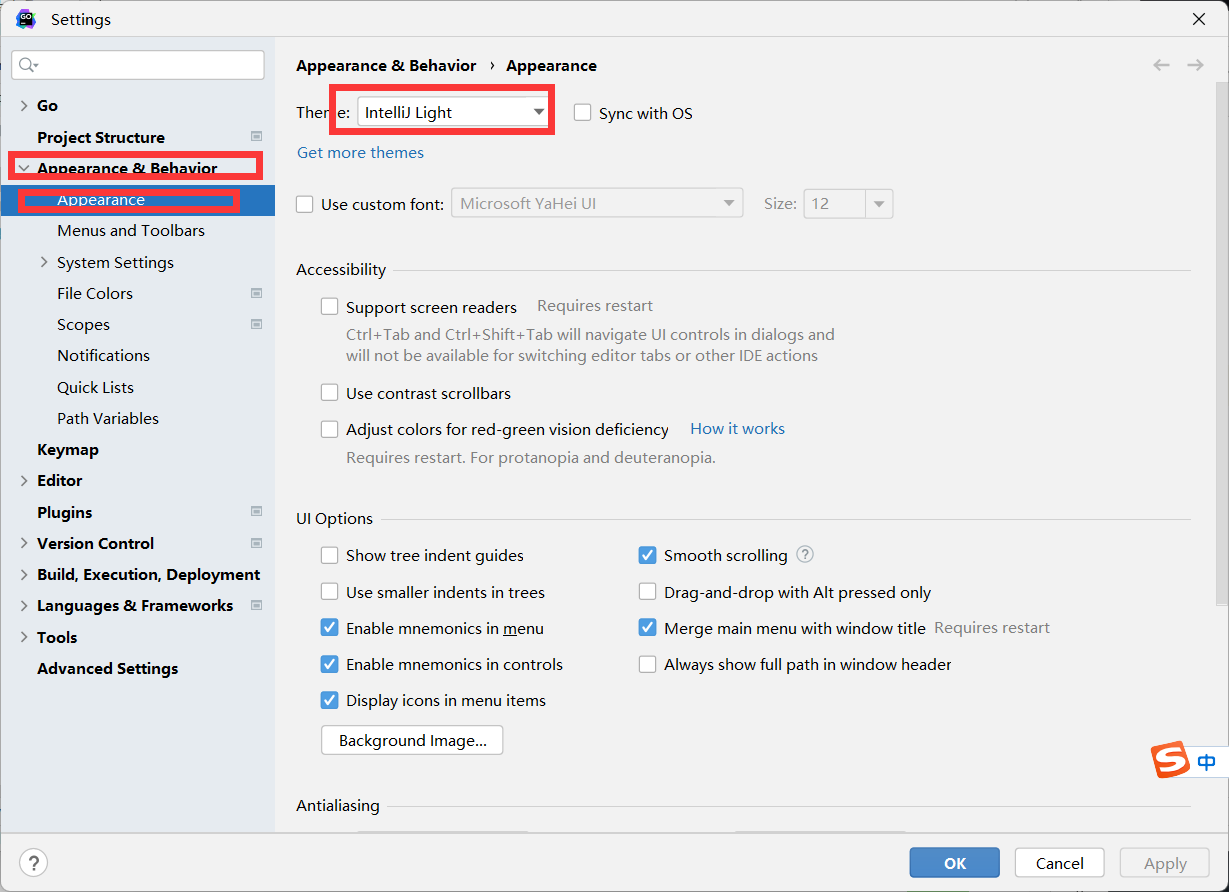Click the File Colors project-level icon
1229x892 pixels.
pos(256,293)
